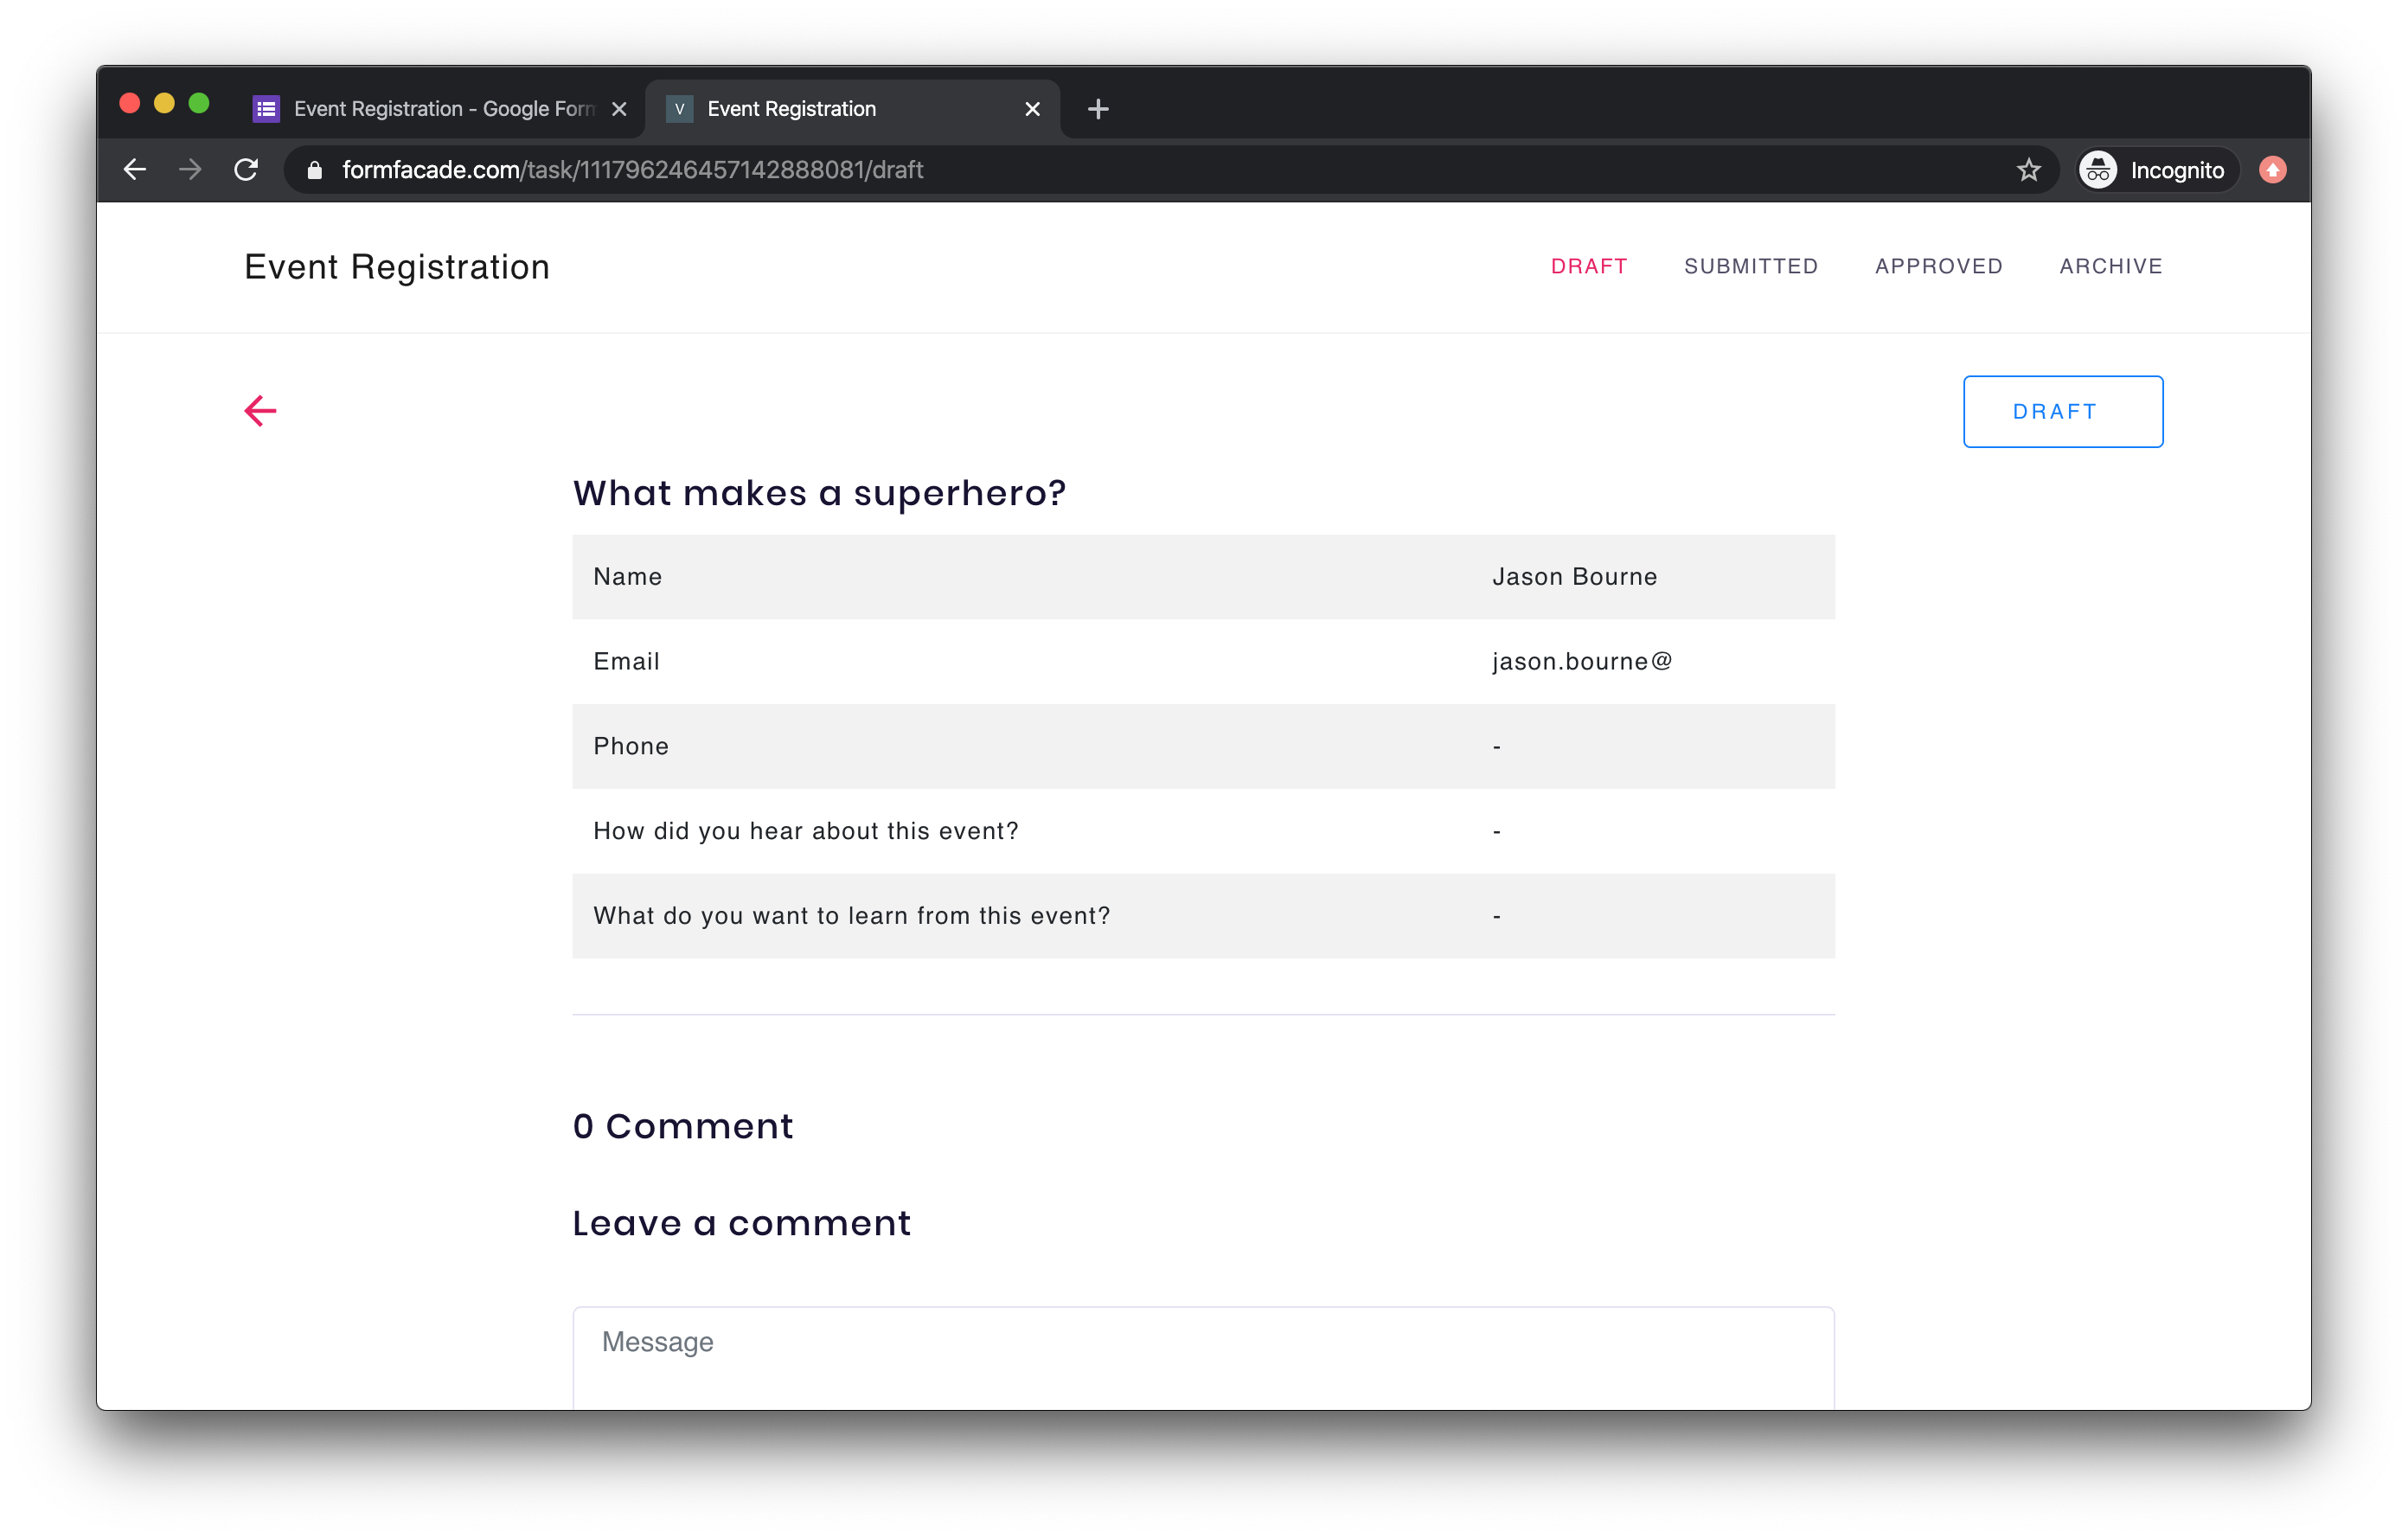Open a new browser tab with the plus
The image size is (2408, 1538).
1098,109
